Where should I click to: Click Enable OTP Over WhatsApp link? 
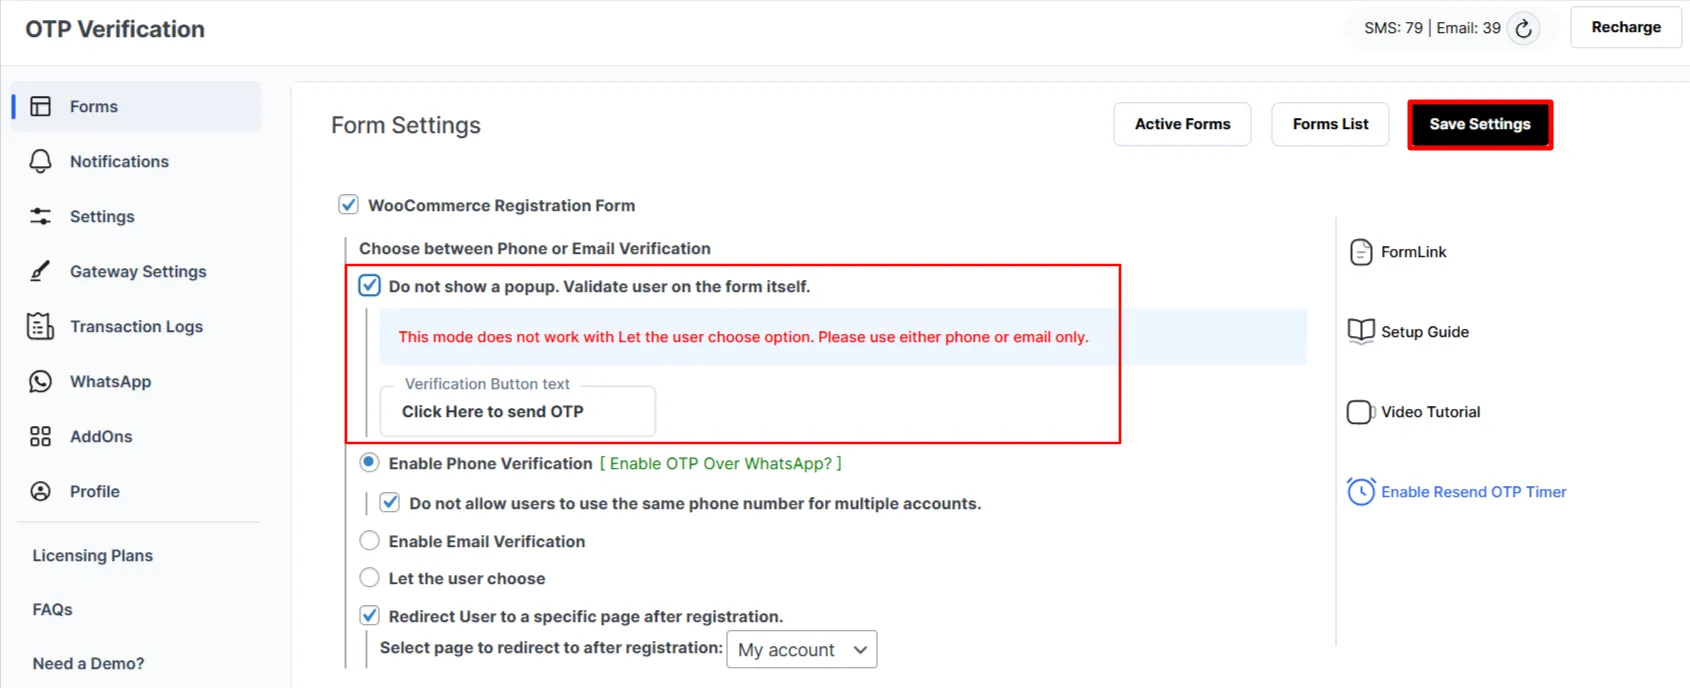click(x=721, y=463)
